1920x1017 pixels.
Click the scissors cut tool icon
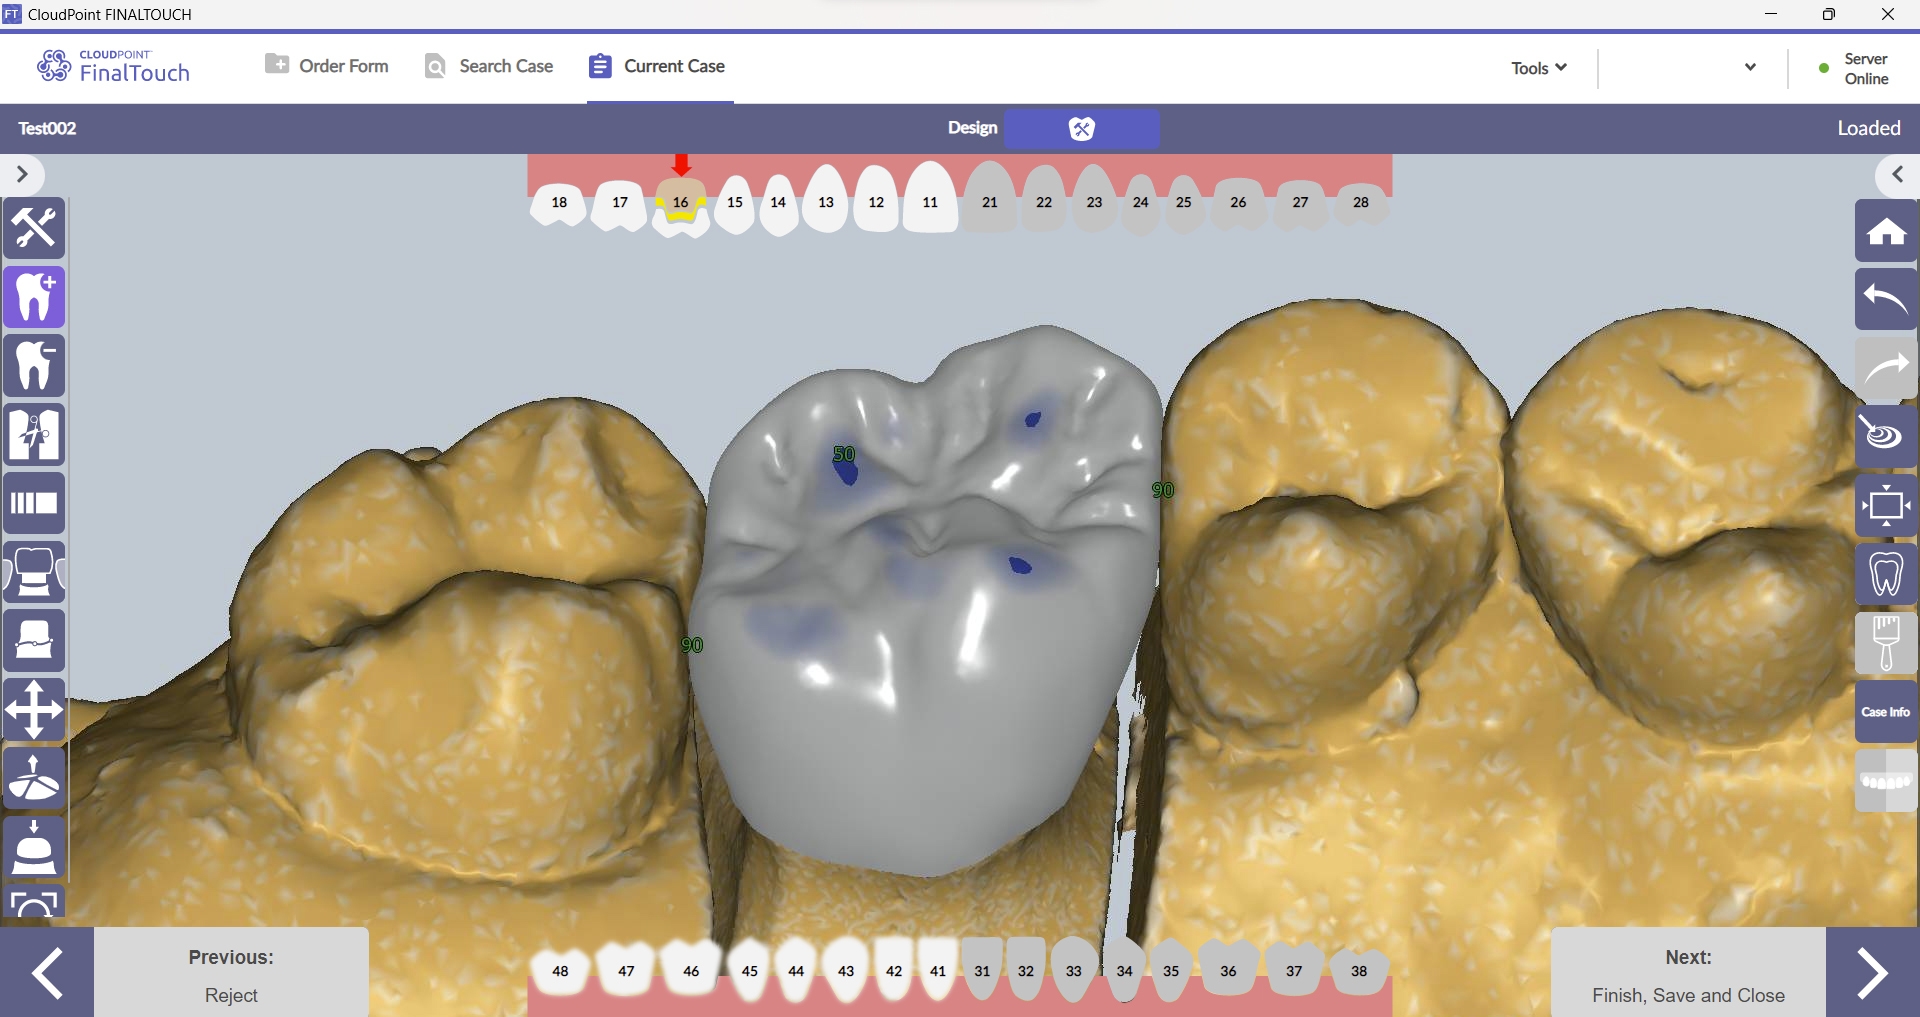click(35, 435)
